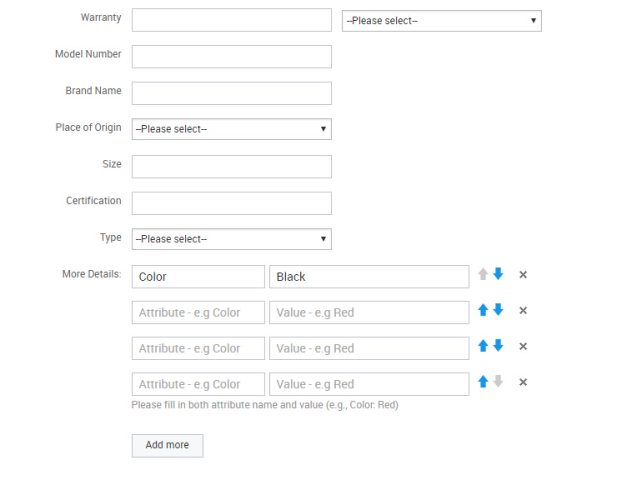Move third attribute row up
The height and width of the screenshot is (480, 637).
click(483, 346)
